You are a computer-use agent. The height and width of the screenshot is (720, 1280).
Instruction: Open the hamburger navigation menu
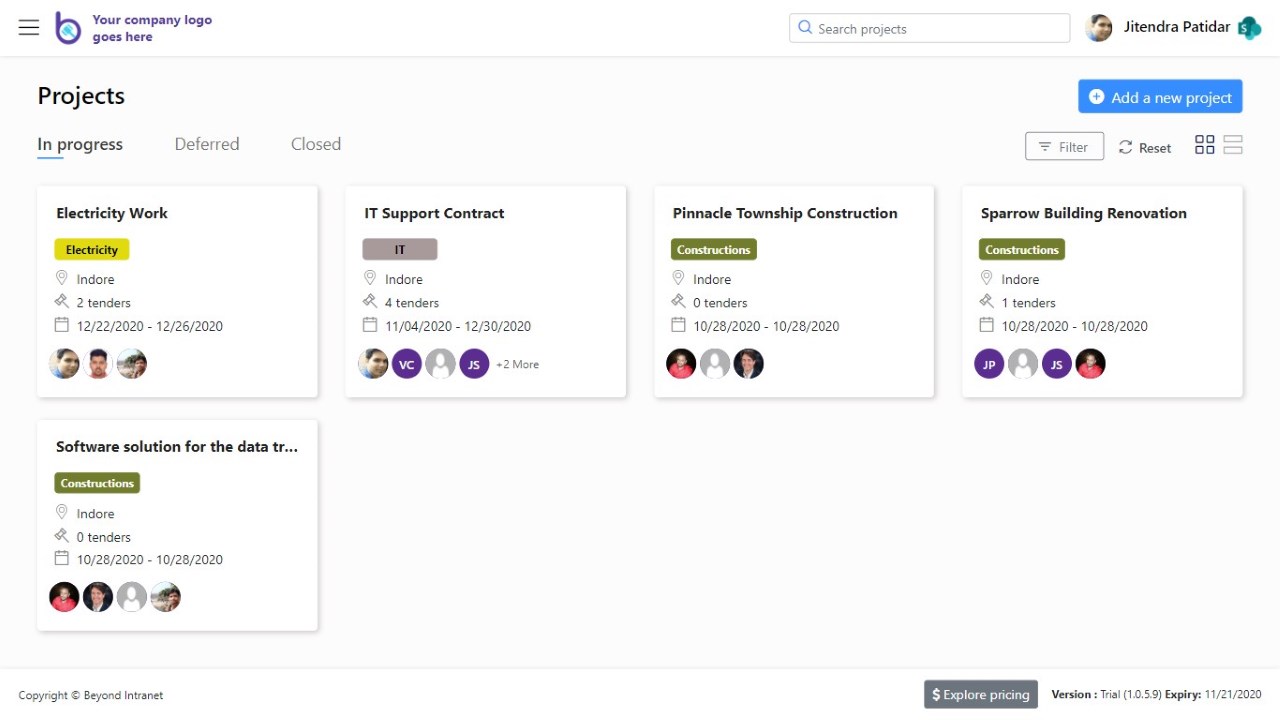coord(29,27)
